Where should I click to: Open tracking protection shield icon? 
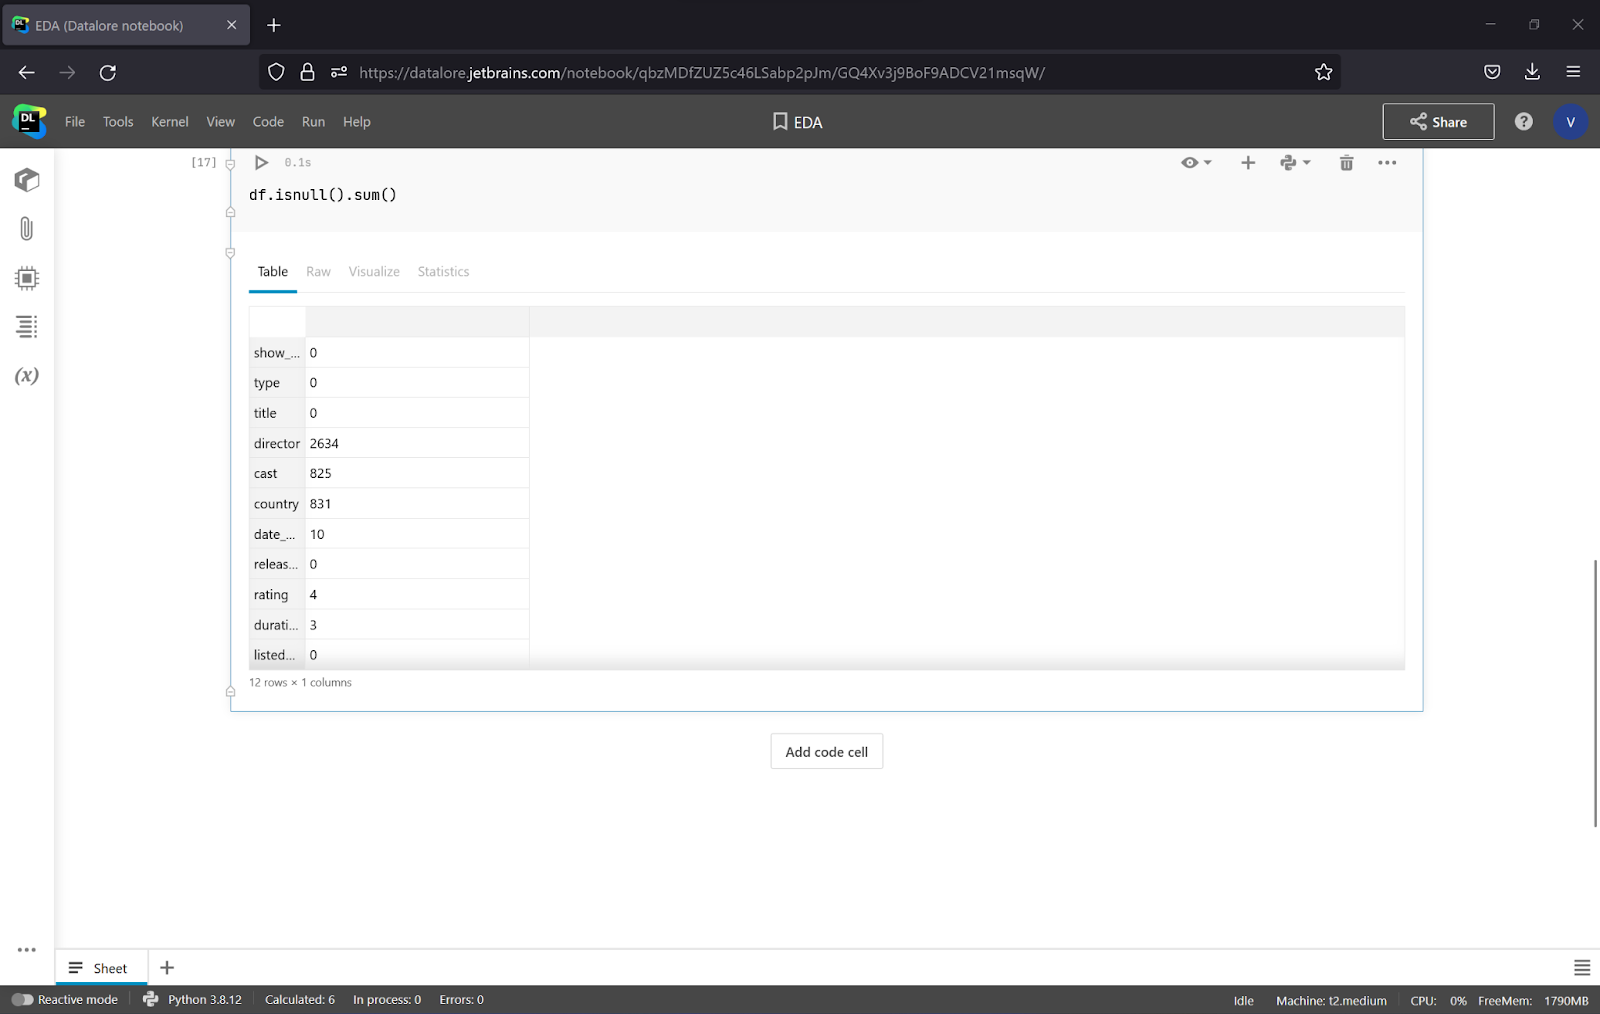tap(276, 72)
